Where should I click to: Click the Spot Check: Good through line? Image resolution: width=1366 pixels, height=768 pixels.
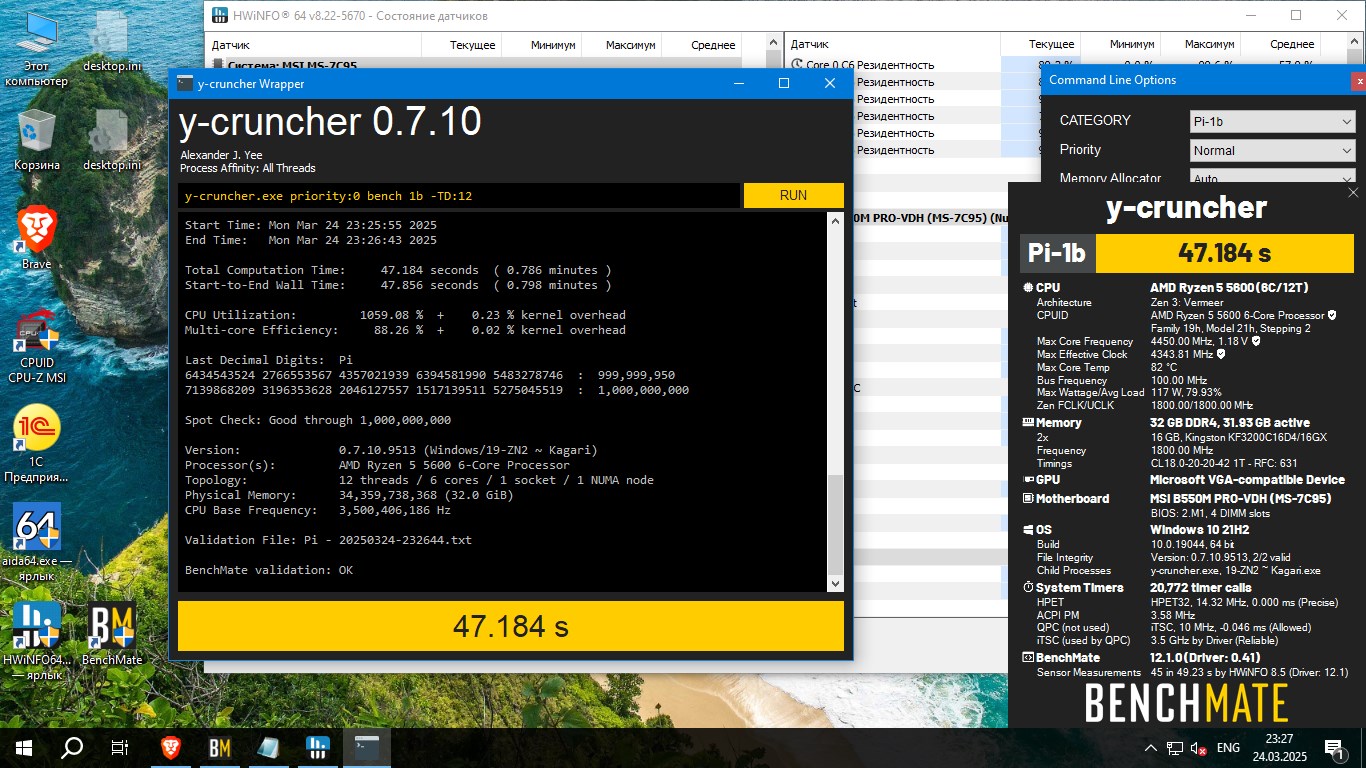point(318,420)
